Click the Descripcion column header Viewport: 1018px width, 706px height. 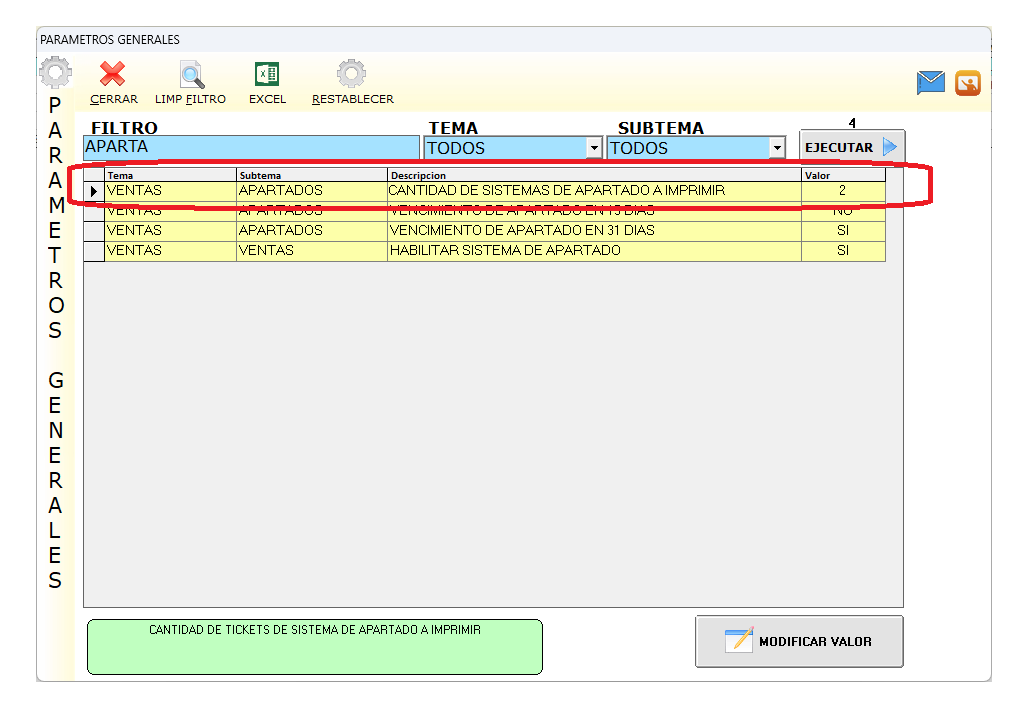point(594,176)
